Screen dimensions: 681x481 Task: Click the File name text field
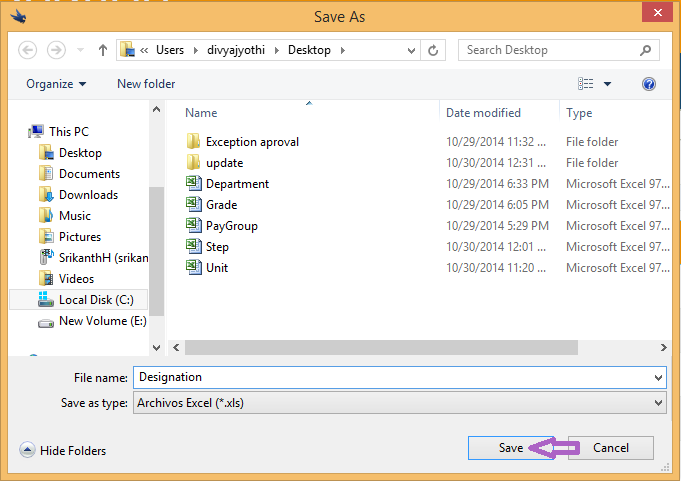[x=390, y=377]
